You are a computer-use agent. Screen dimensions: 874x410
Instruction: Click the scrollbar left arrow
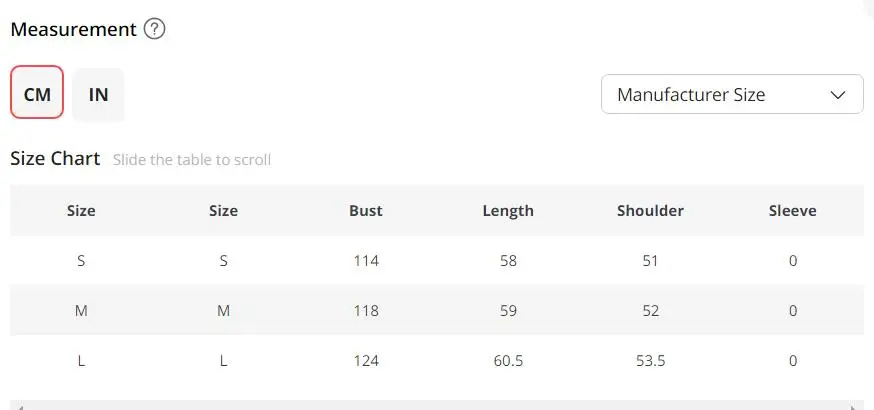(20, 407)
